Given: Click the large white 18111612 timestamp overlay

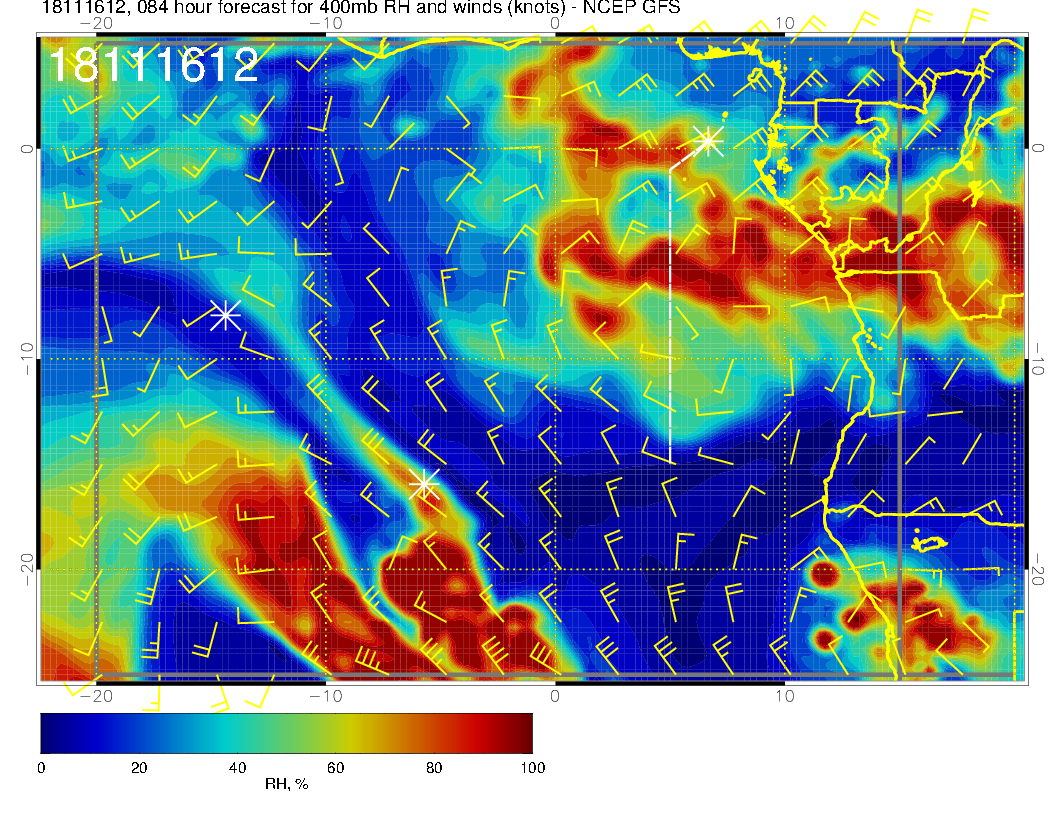Looking at the screenshot, I should tap(154, 65).
